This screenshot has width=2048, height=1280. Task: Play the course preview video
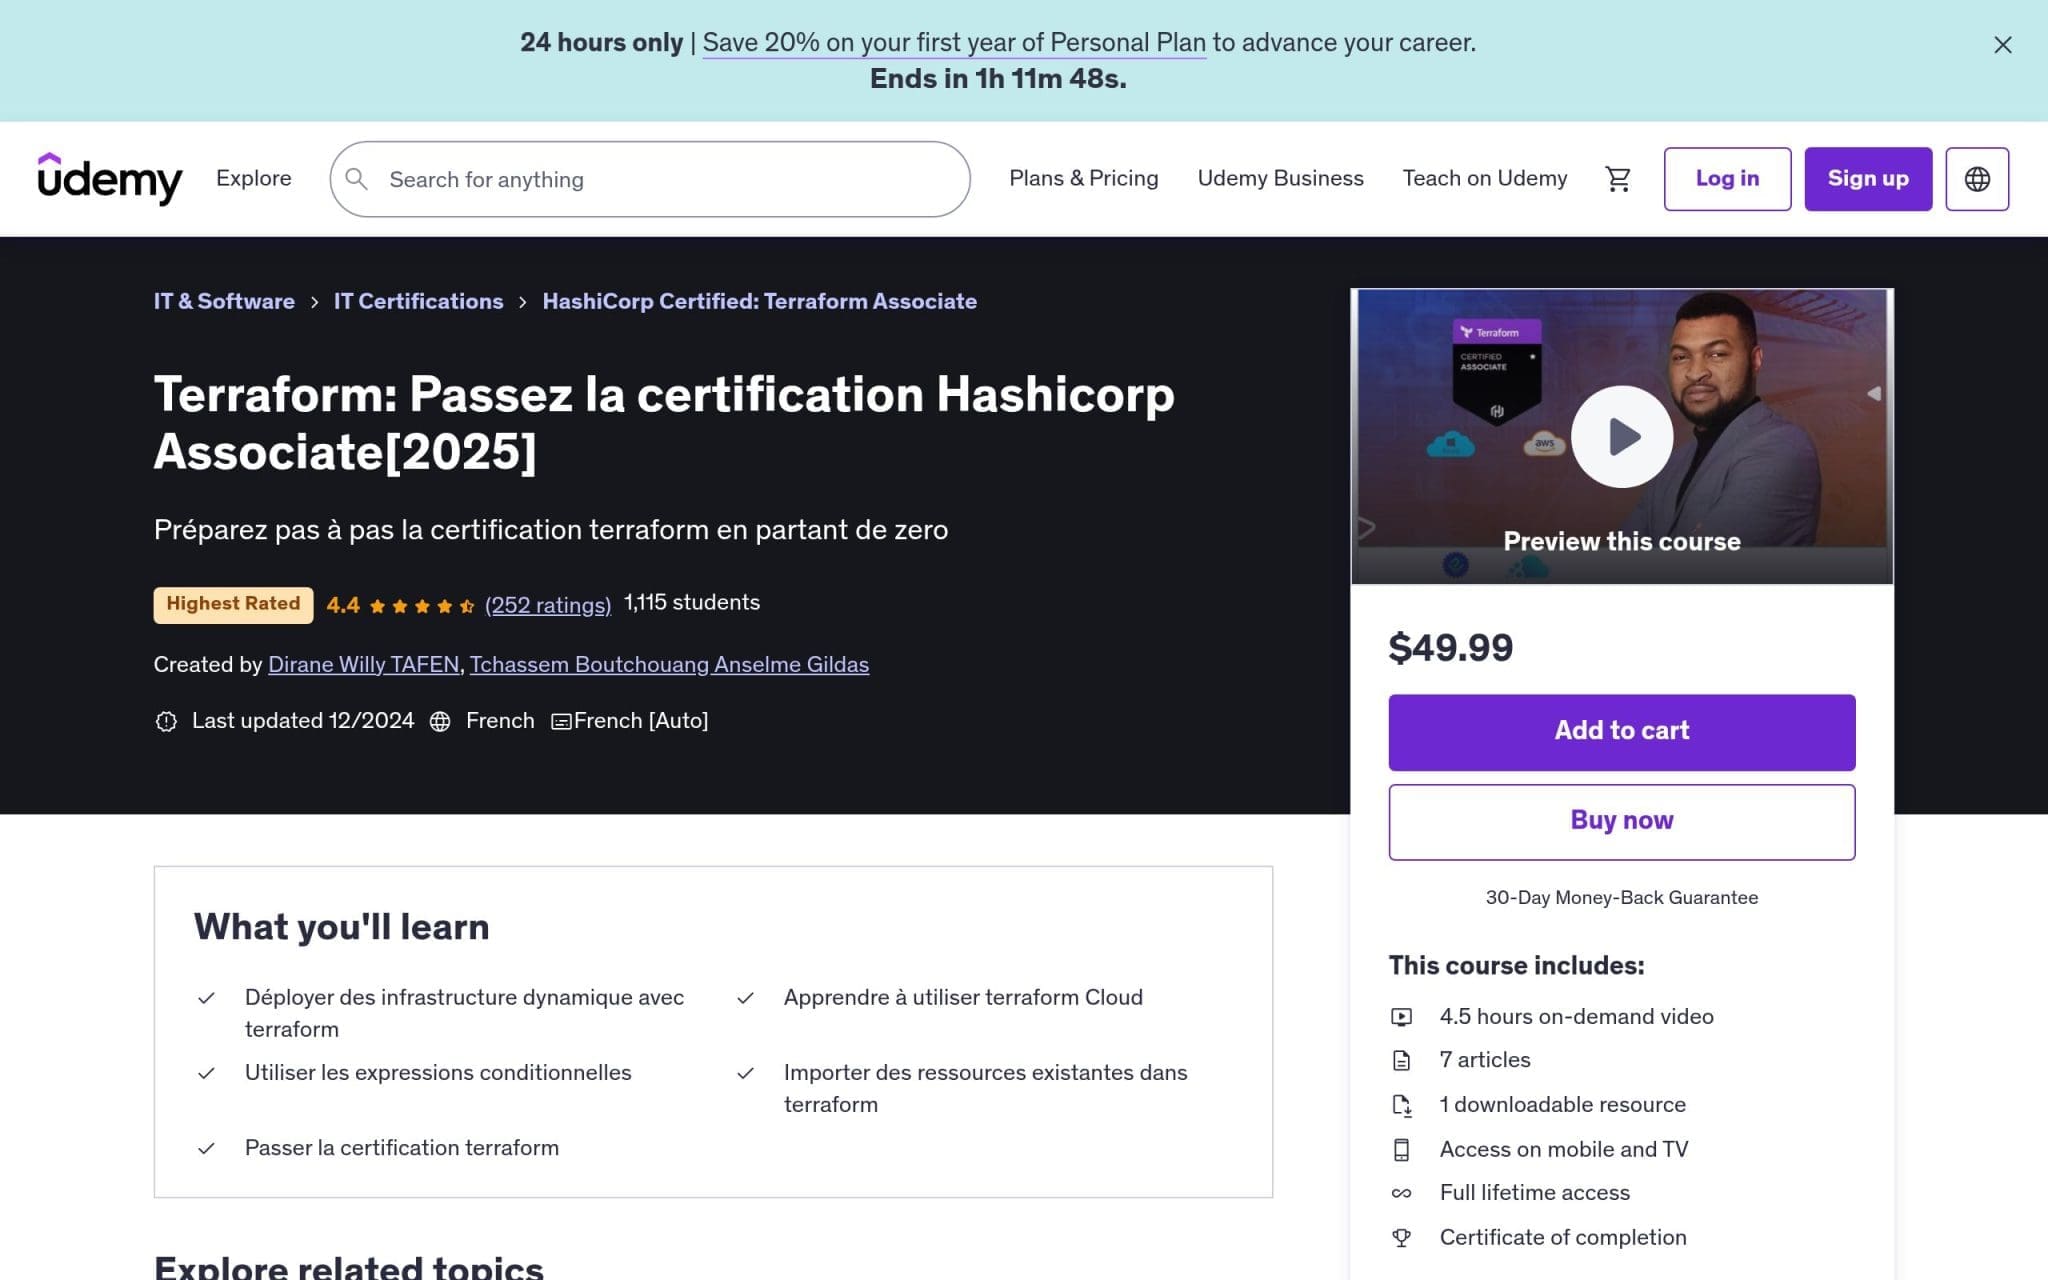[1621, 436]
